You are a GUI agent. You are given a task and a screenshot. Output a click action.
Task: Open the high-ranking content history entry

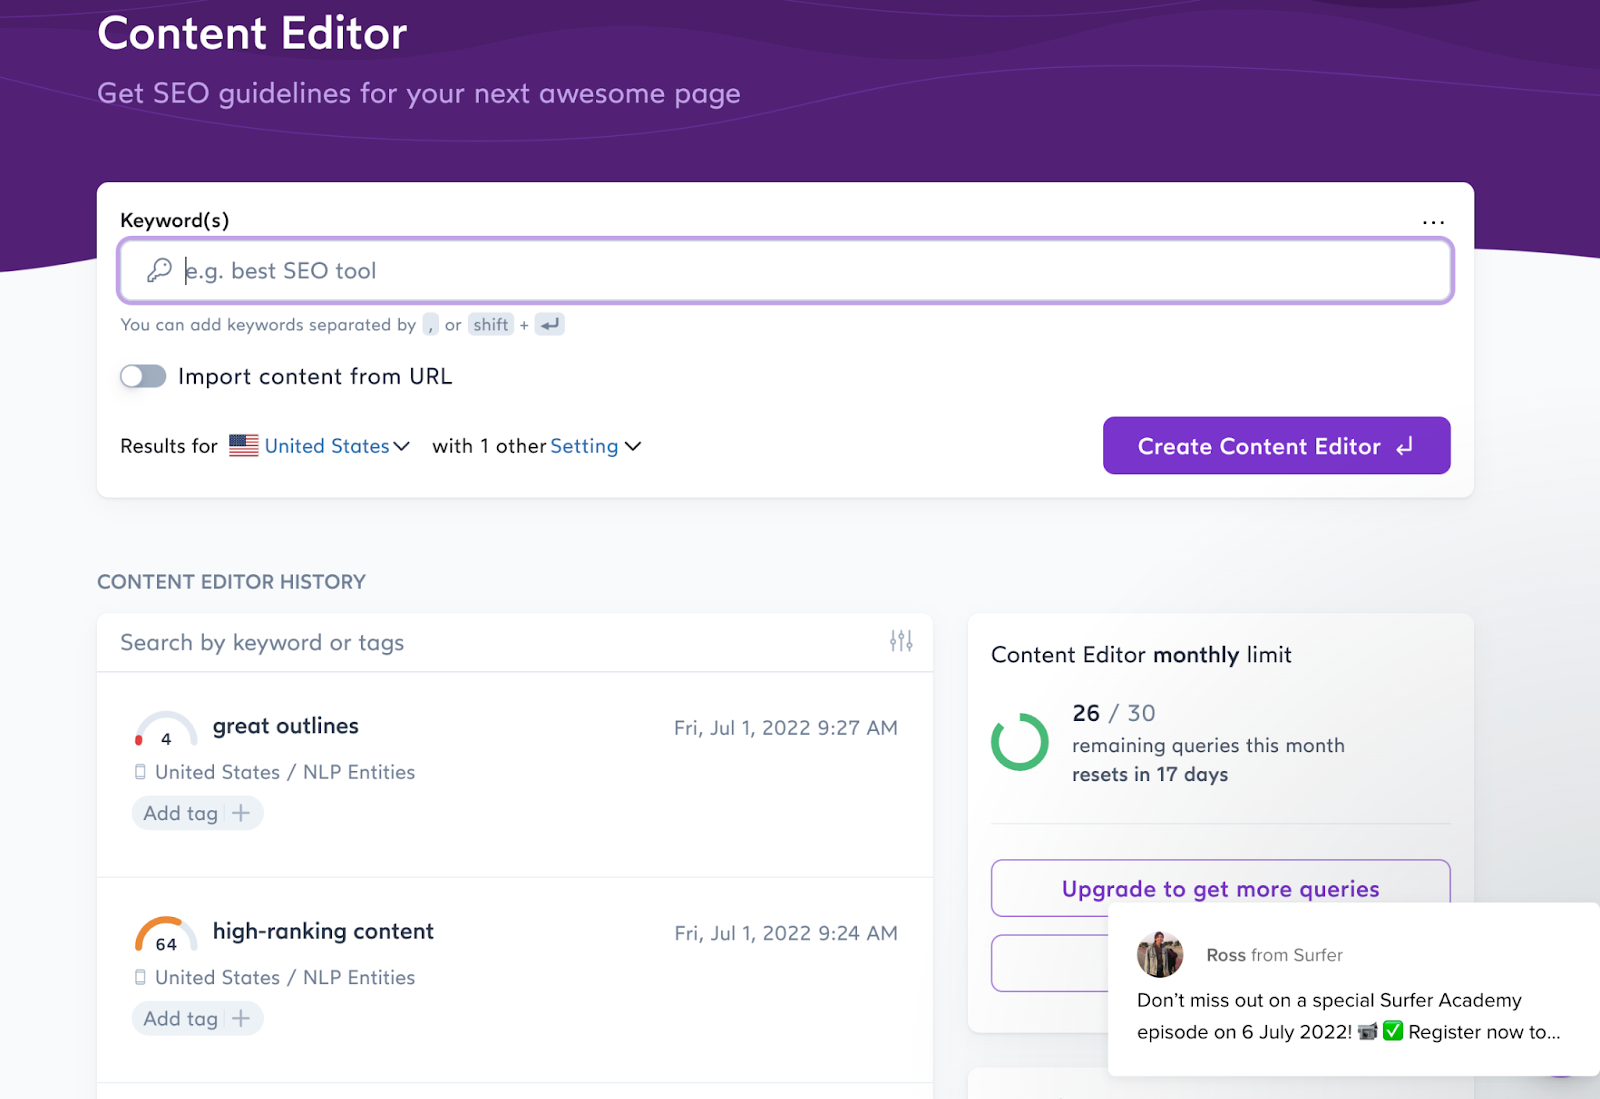(323, 931)
